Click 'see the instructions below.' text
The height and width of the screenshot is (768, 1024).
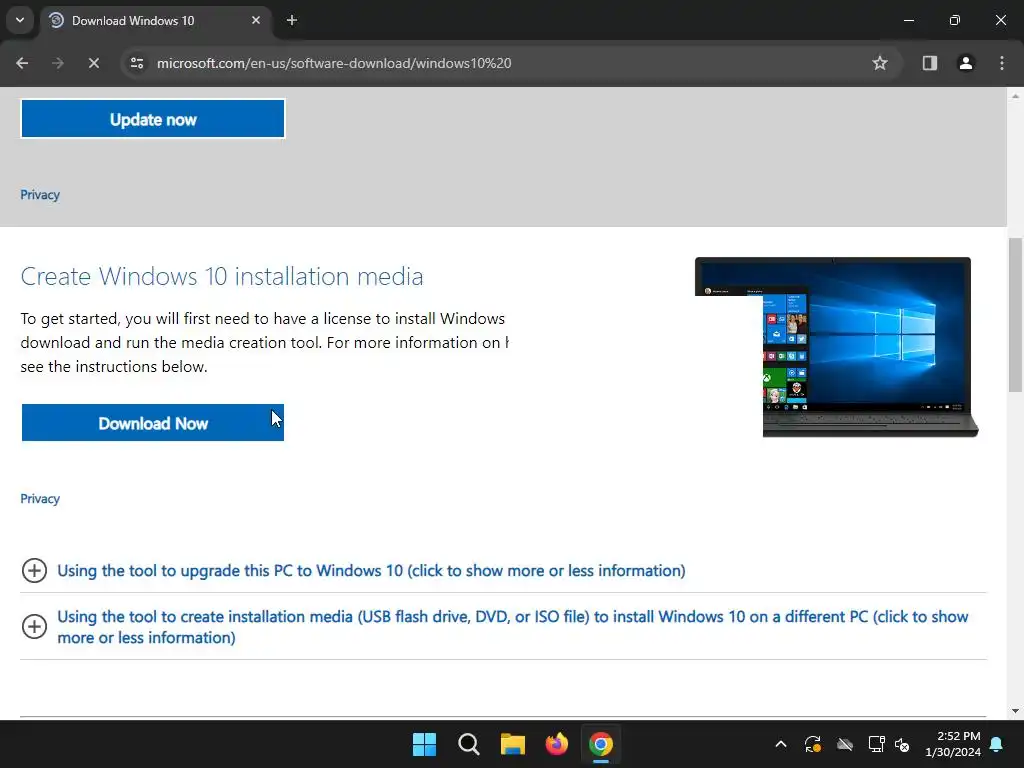[114, 366]
